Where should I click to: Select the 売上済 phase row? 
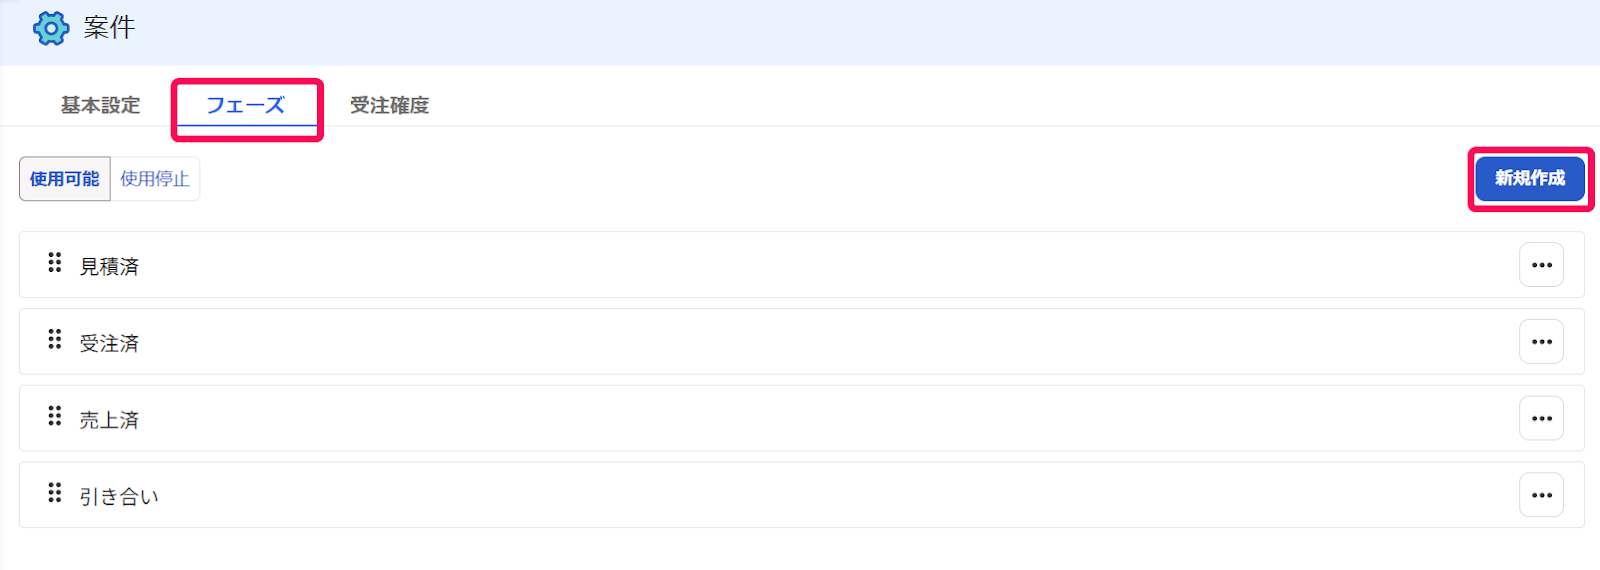(802, 418)
